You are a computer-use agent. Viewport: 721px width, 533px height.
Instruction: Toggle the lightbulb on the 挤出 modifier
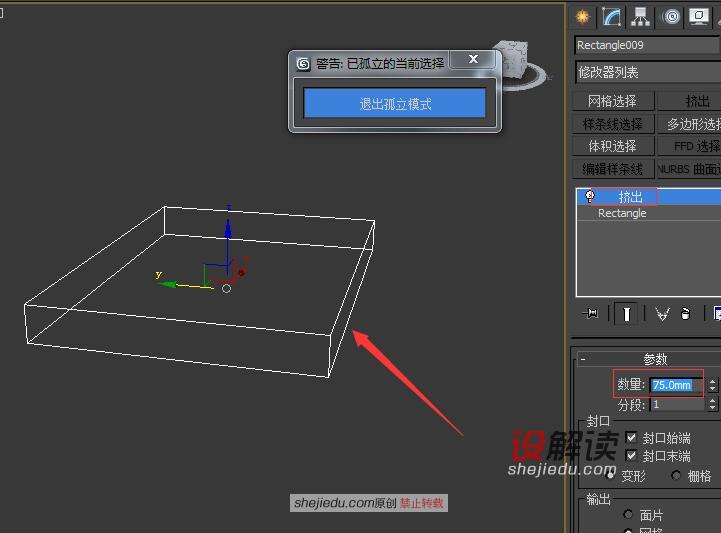pyautogui.click(x=590, y=197)
